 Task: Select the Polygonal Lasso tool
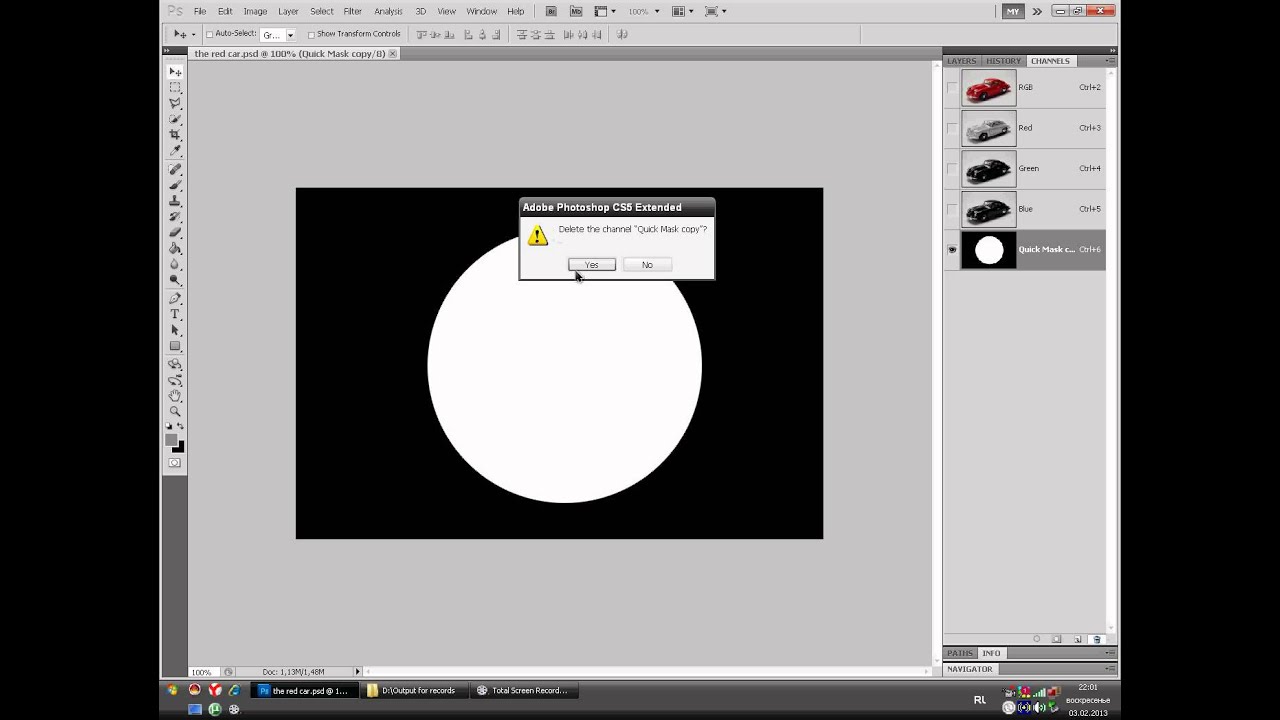click(x=175, y=103)
